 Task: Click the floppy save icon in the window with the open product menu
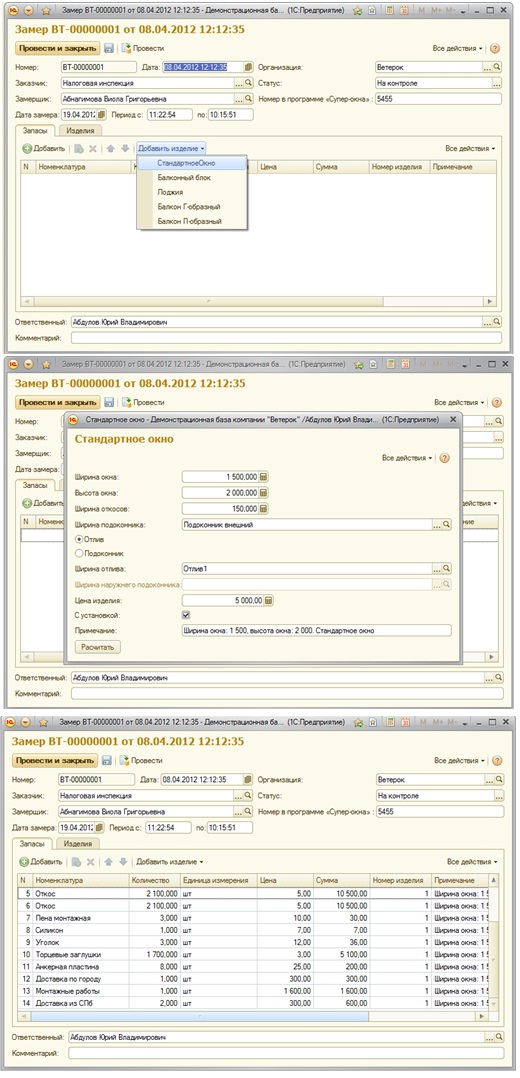pos(109,48)
